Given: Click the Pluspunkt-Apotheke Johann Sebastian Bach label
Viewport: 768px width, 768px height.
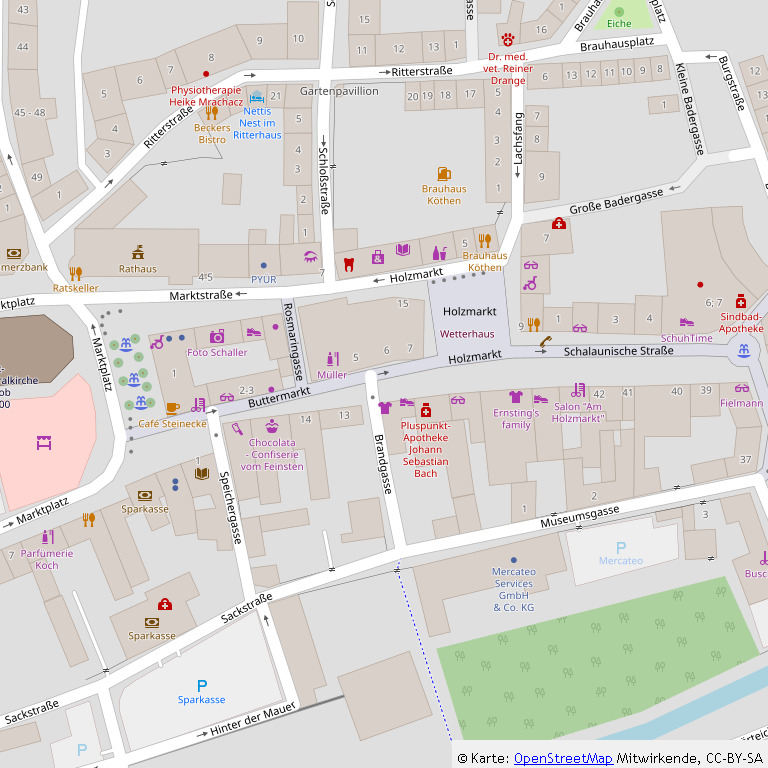Looking at the screenshot, I should click(426, 449).
